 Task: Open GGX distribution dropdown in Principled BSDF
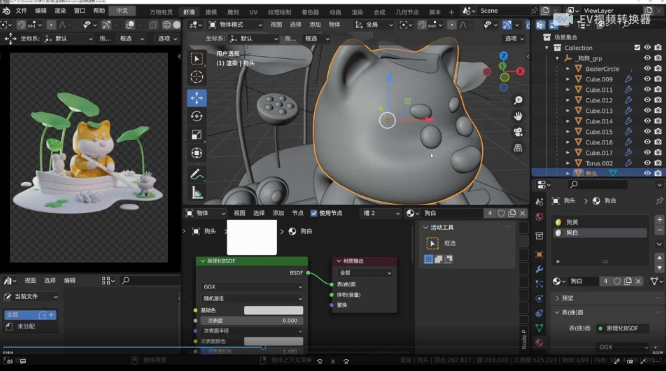[x=252, y=287]
